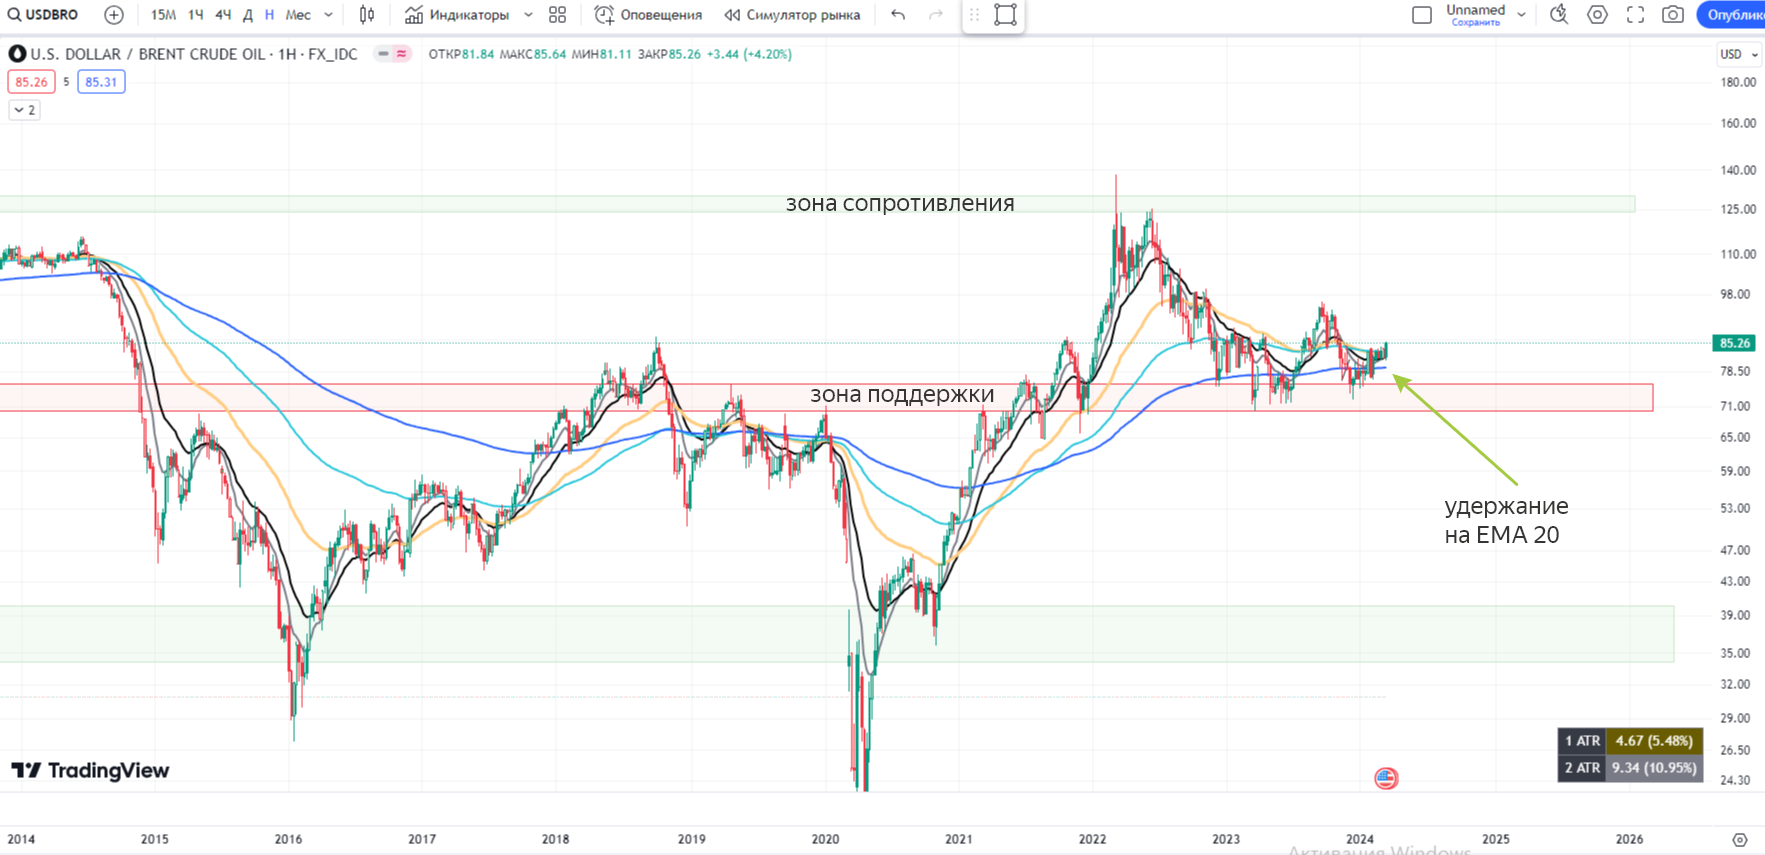
Task: Select the rectangle drawing tool
Action: pyautogui.click(x=1005, y=15)
